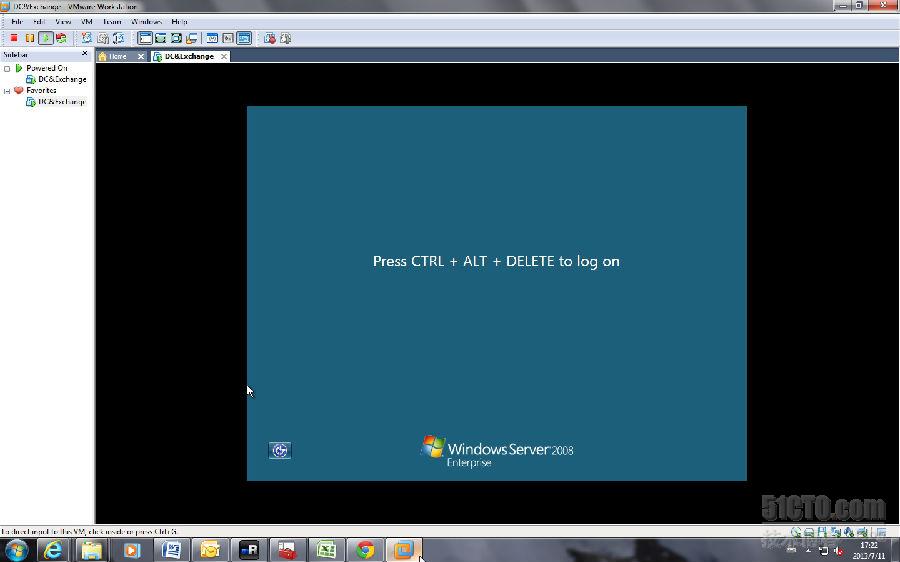
Task: Open the VM menu
Action: (87, 21)
